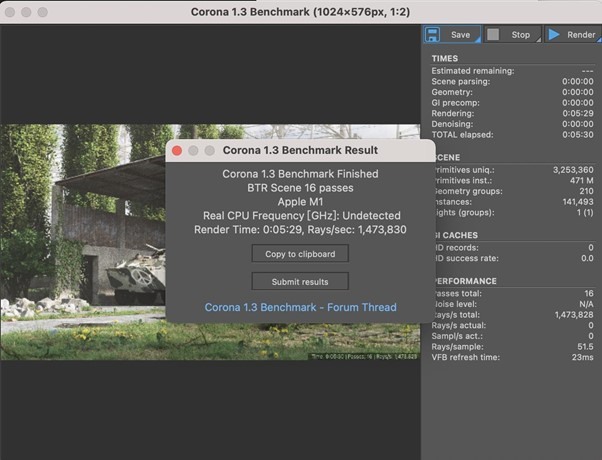The height and width of the screenshot is (460, 602).
Task: Click Noise level value N/A
Action: tap(586, 304)
